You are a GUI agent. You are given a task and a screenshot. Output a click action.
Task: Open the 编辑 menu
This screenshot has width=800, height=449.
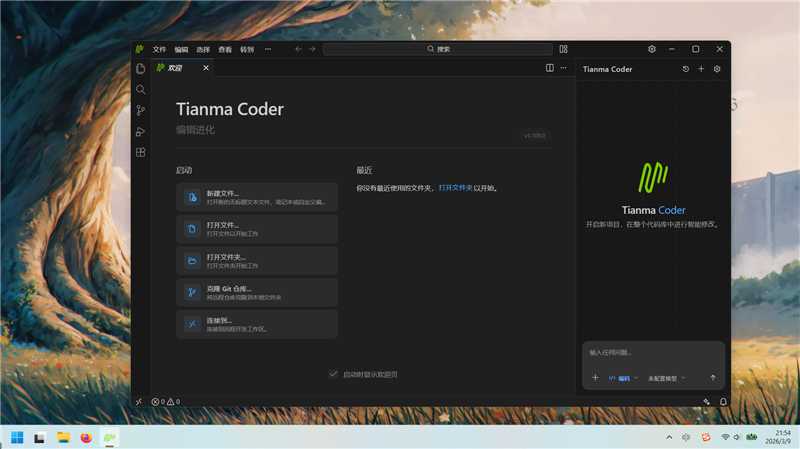coord(181,49)
